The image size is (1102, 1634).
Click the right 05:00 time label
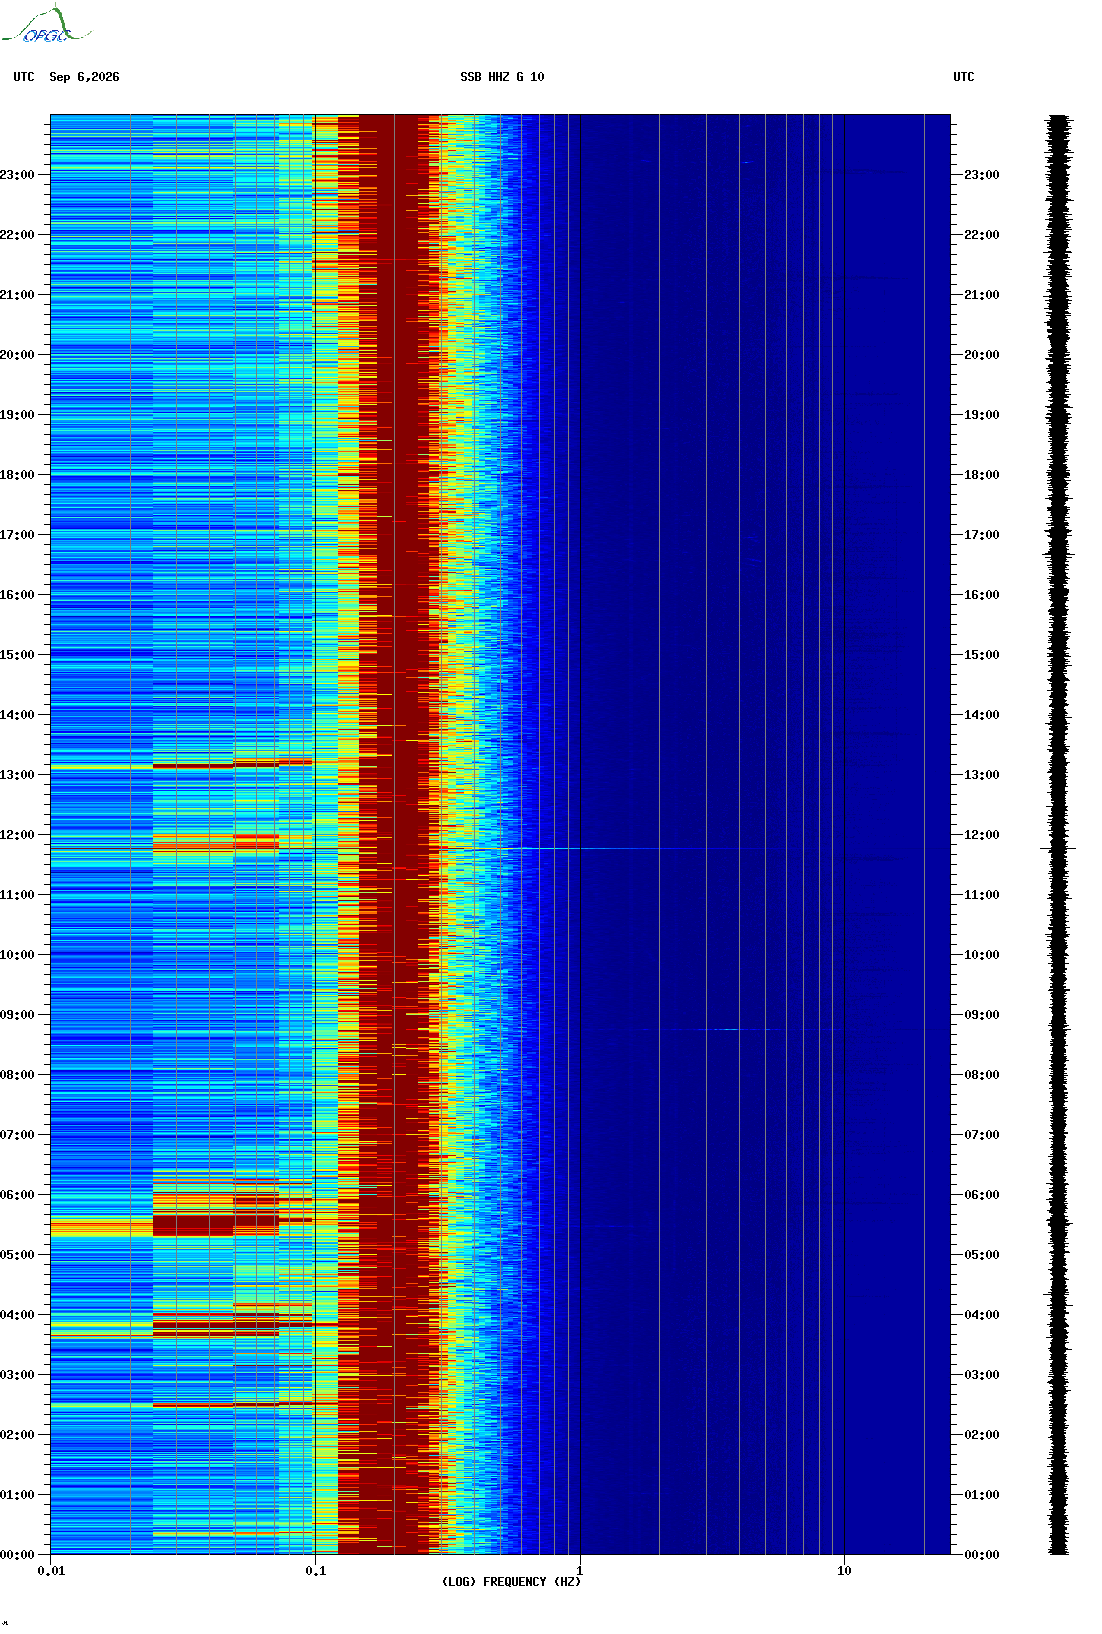tap(981, 1255)
